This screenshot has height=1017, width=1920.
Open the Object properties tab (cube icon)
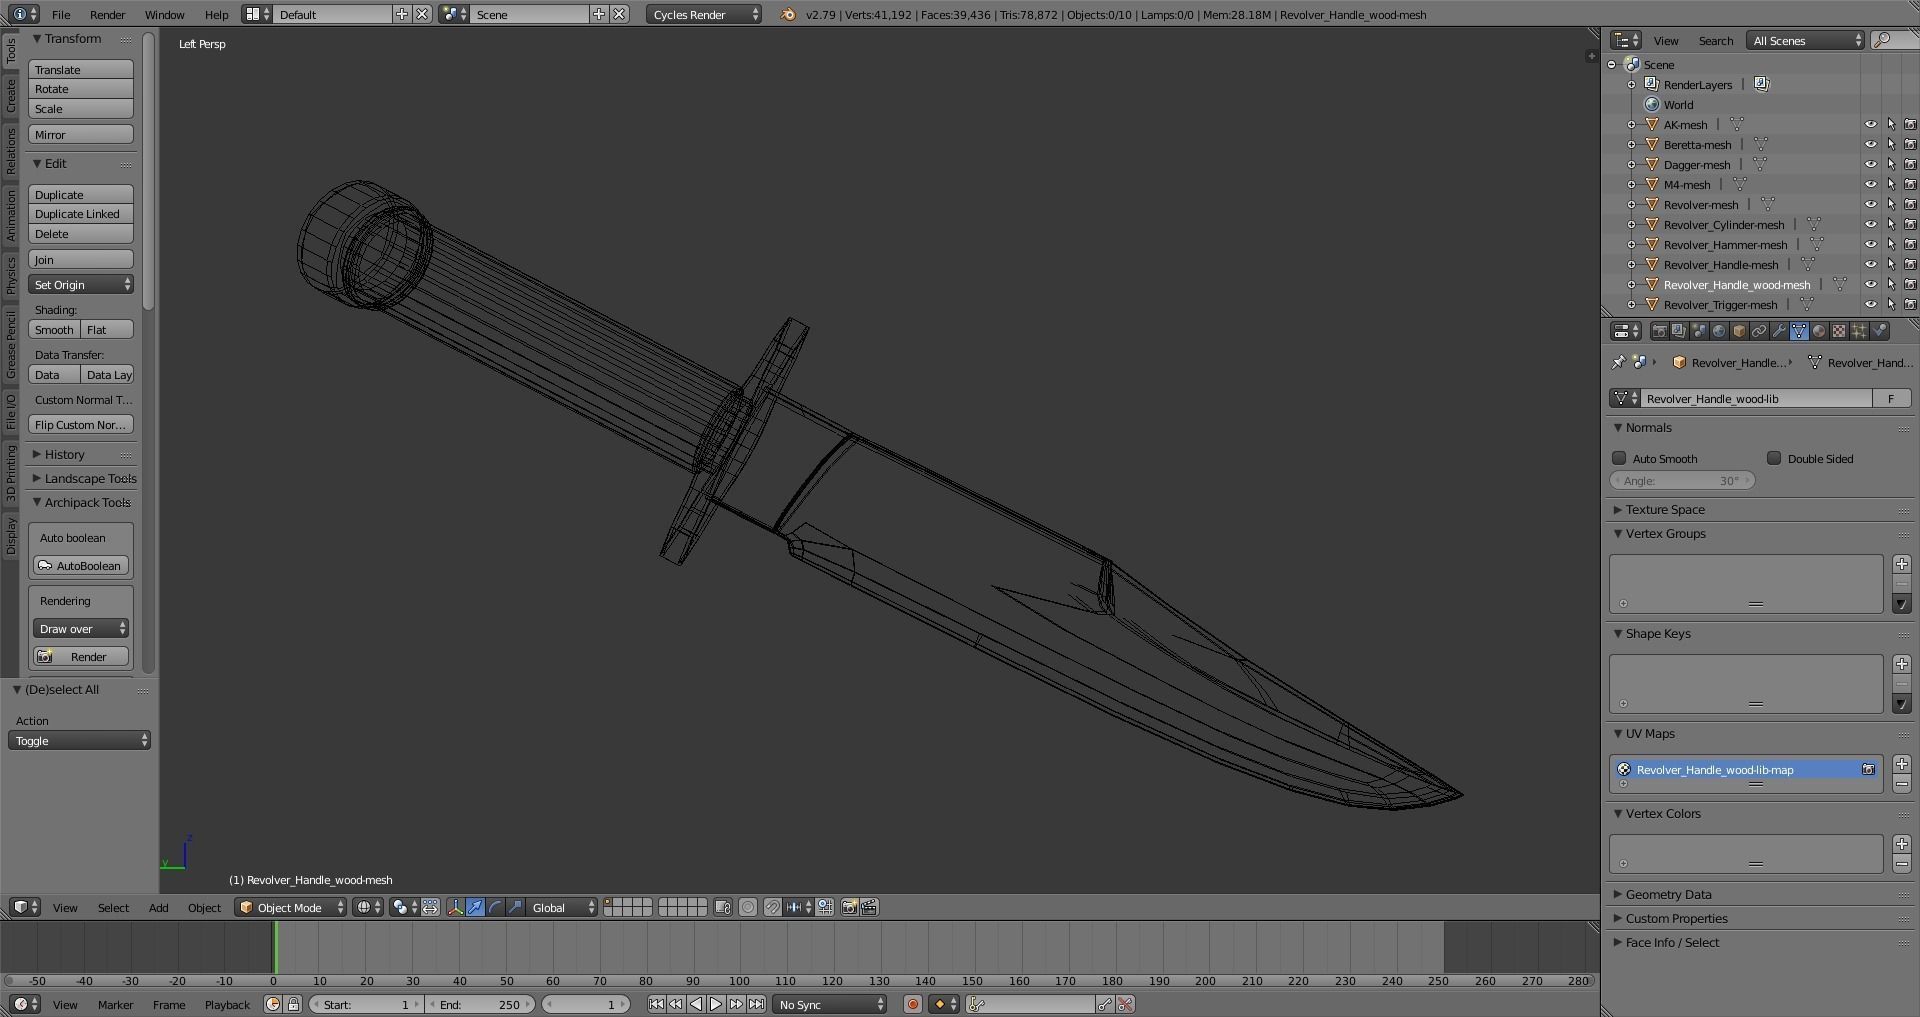click(x=1739, y=331)
